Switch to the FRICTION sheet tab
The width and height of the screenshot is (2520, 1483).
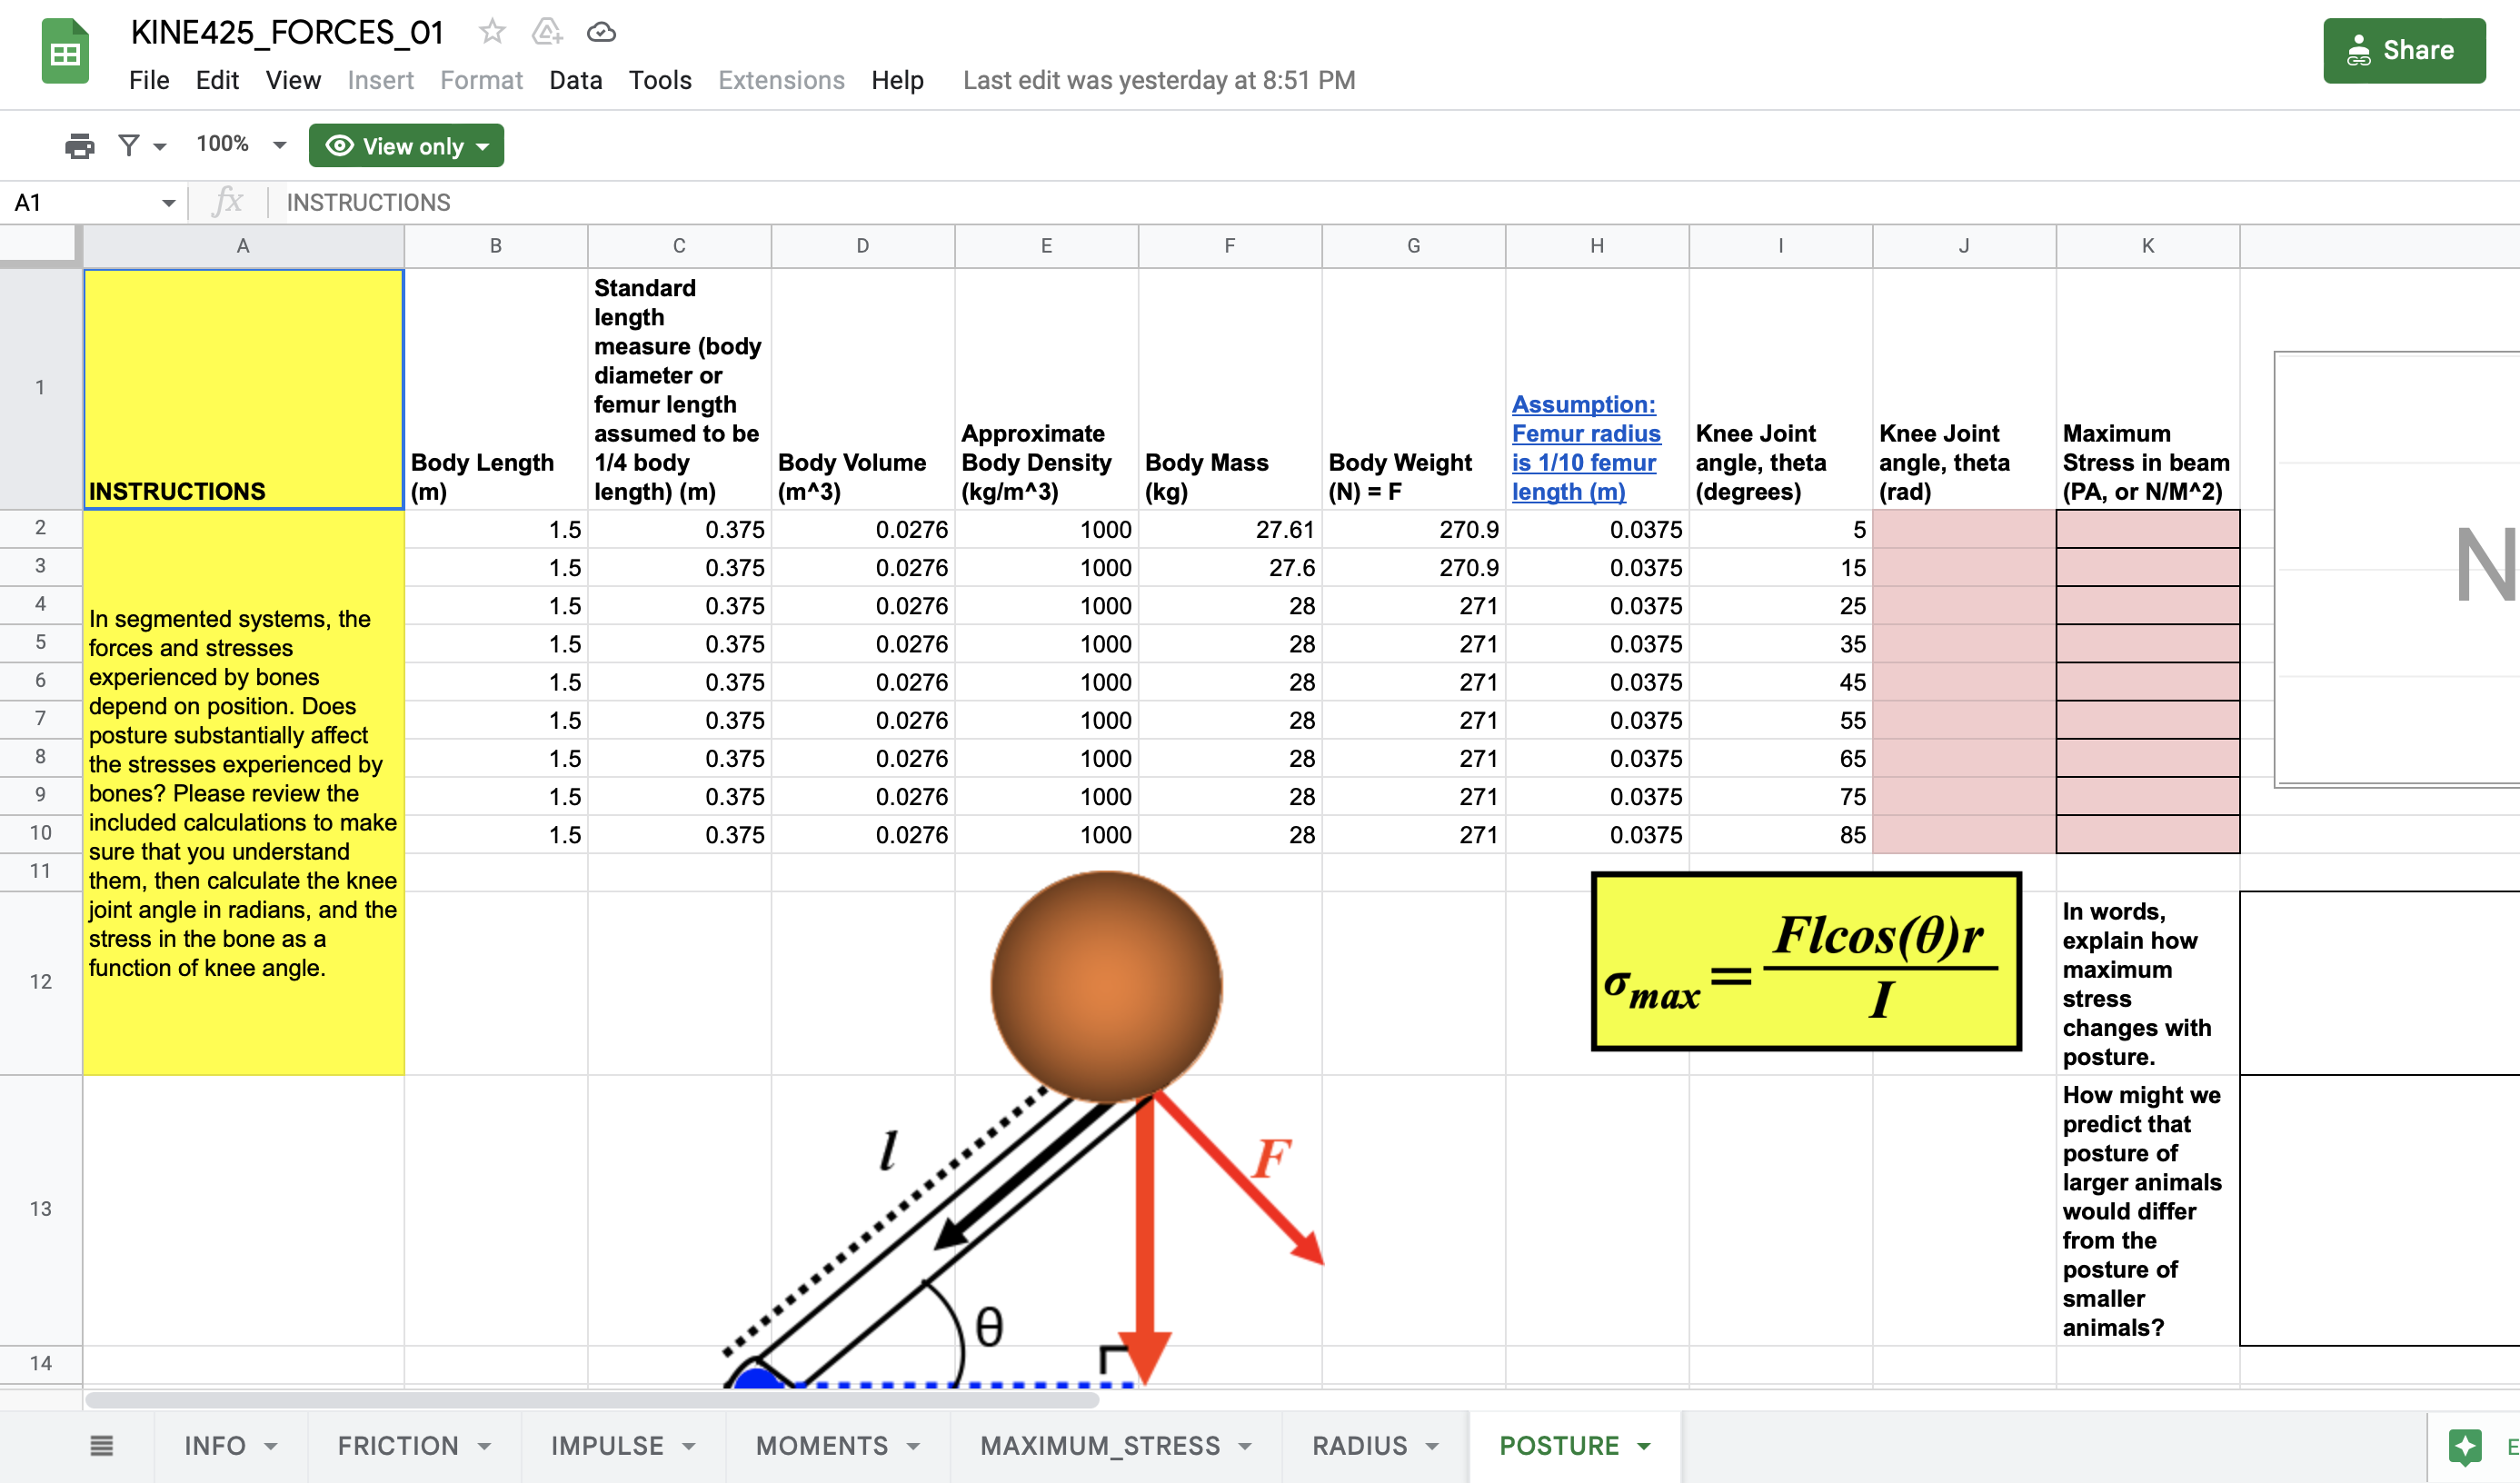click(398, 1446)
